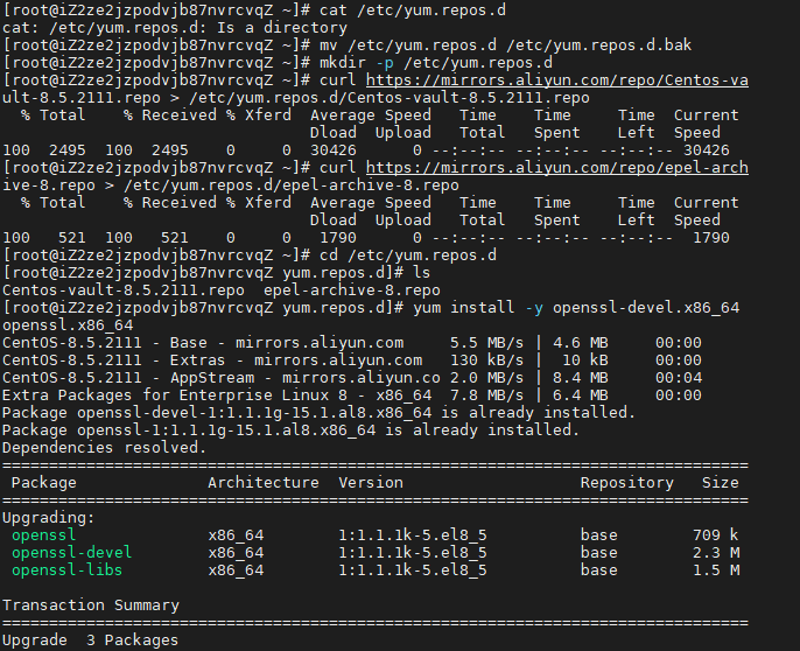The width and height of the screenshot is (800, 651).
Task: Click the 'openssl.x86_64' wrapped command text
Action: tap(68, 326)
